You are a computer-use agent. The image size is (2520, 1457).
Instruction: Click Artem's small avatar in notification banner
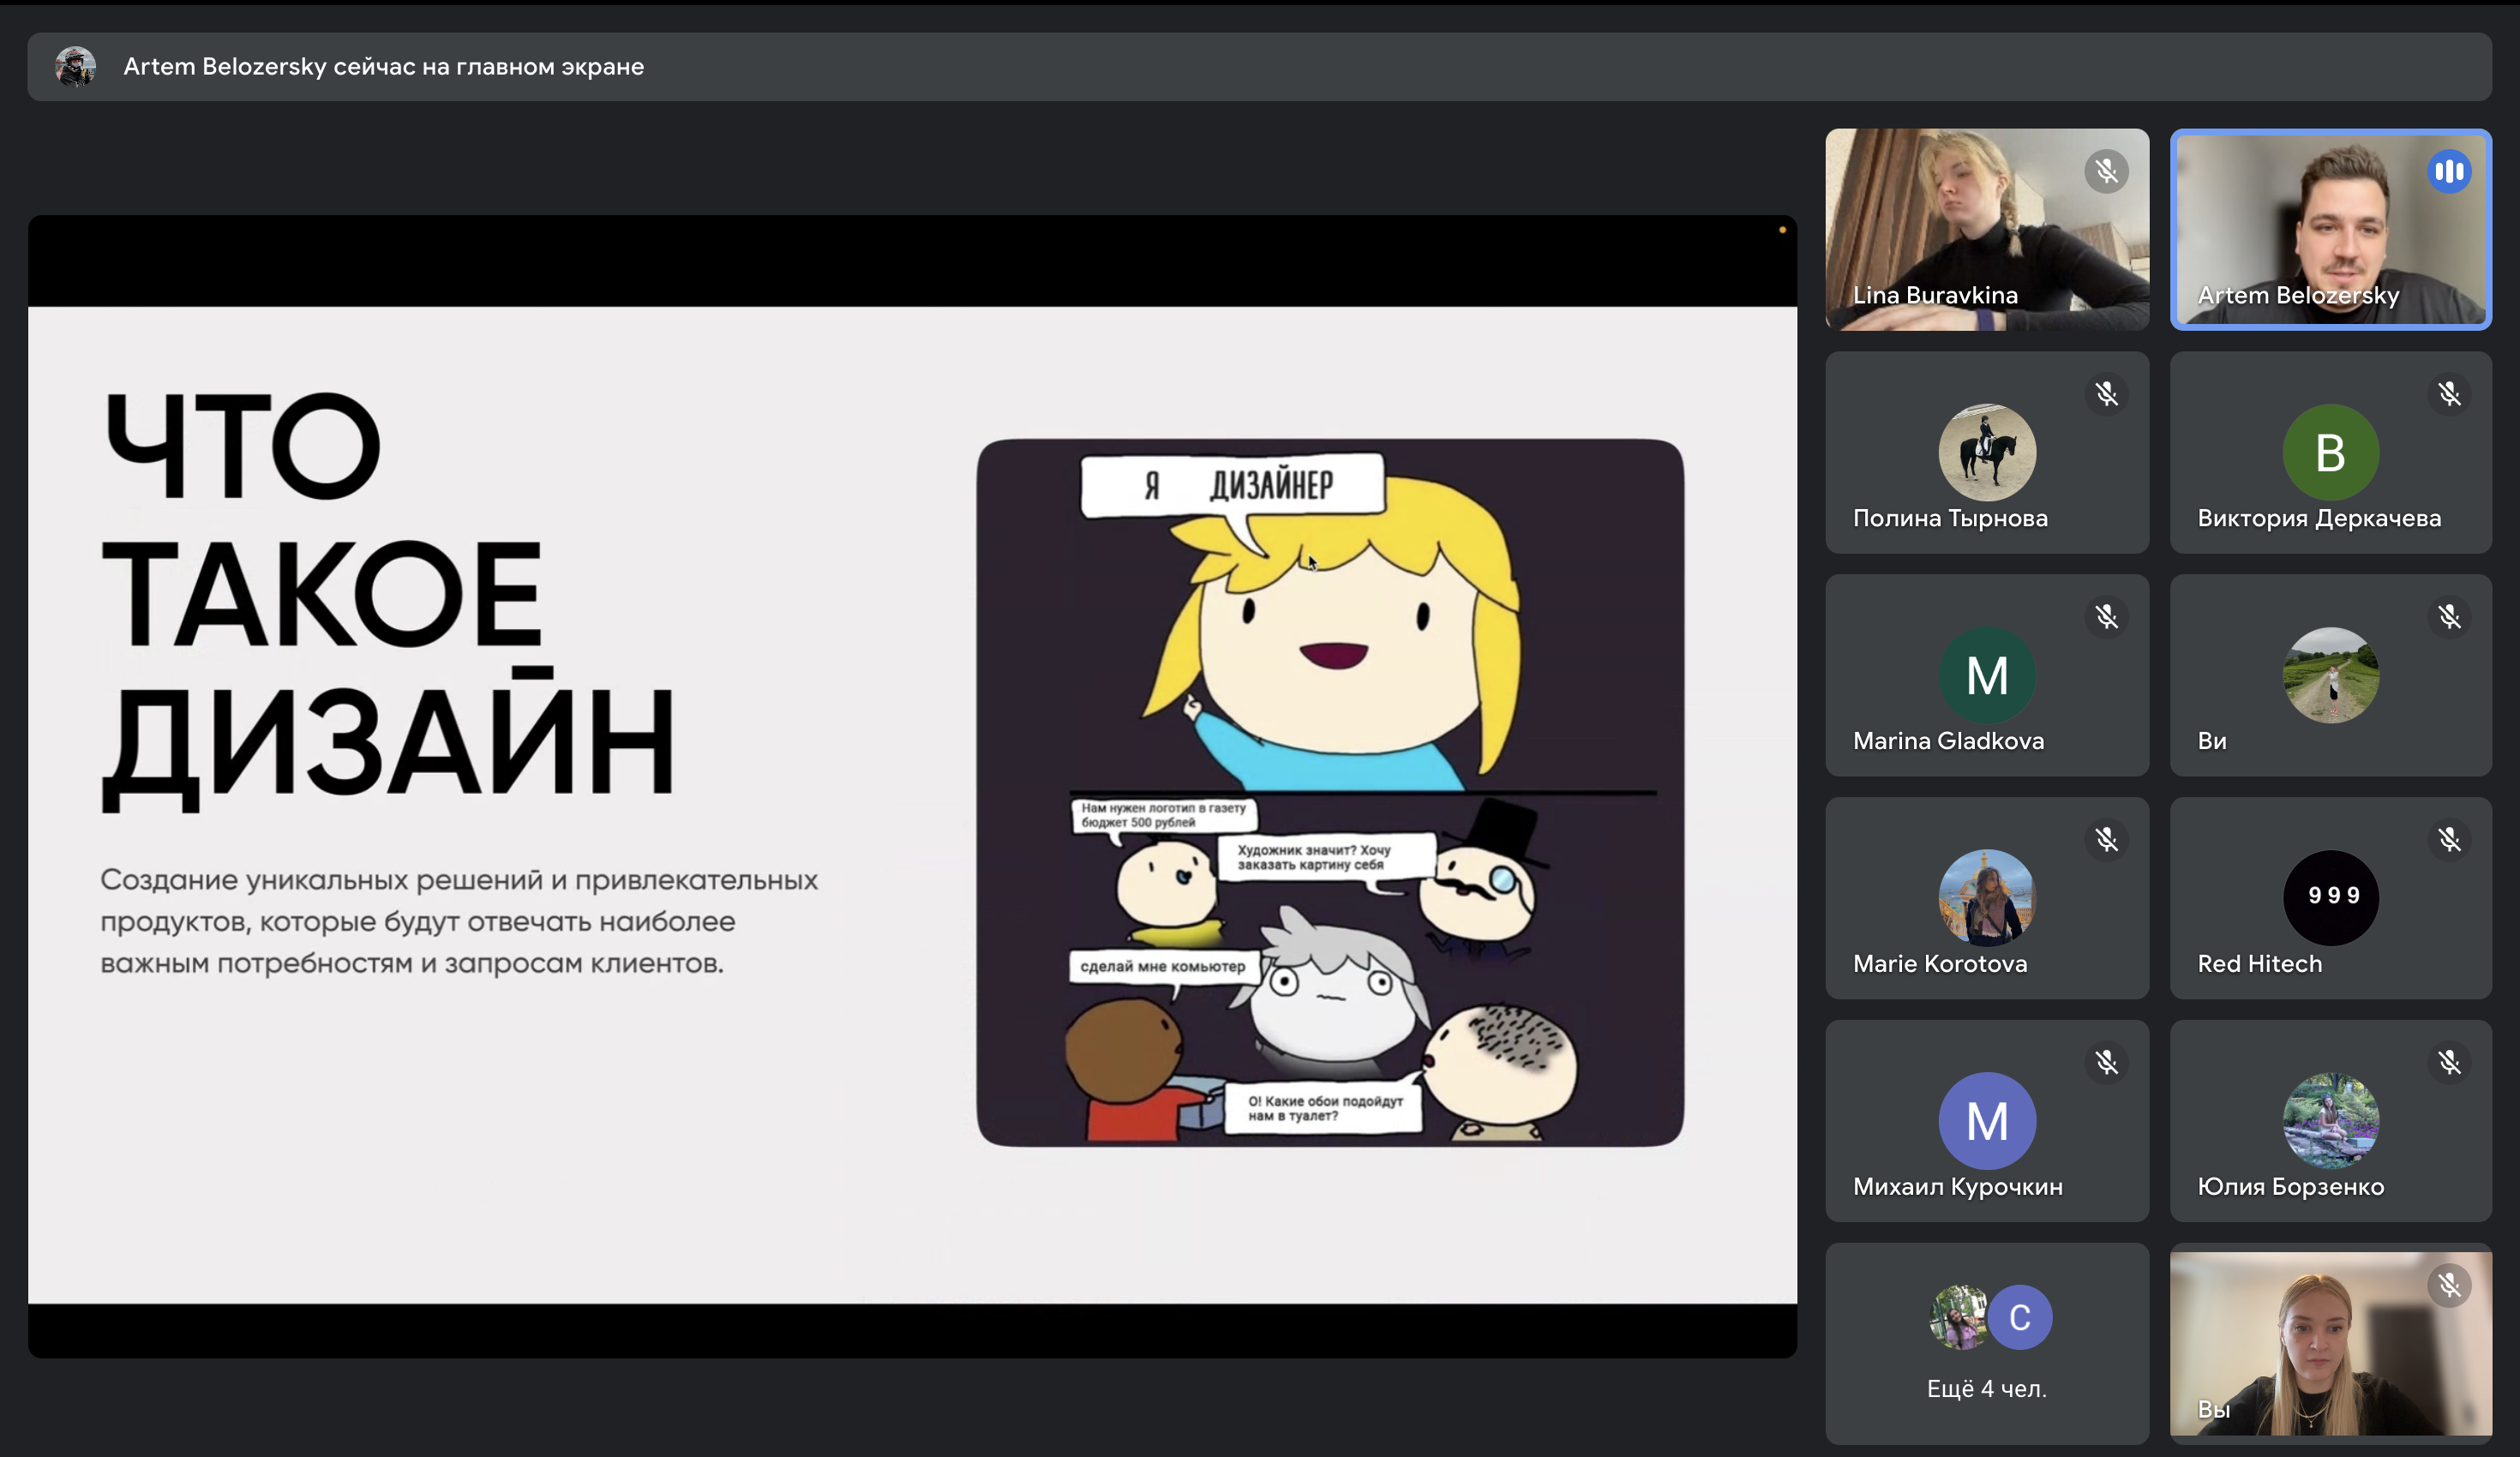click(x=75, y=67)
